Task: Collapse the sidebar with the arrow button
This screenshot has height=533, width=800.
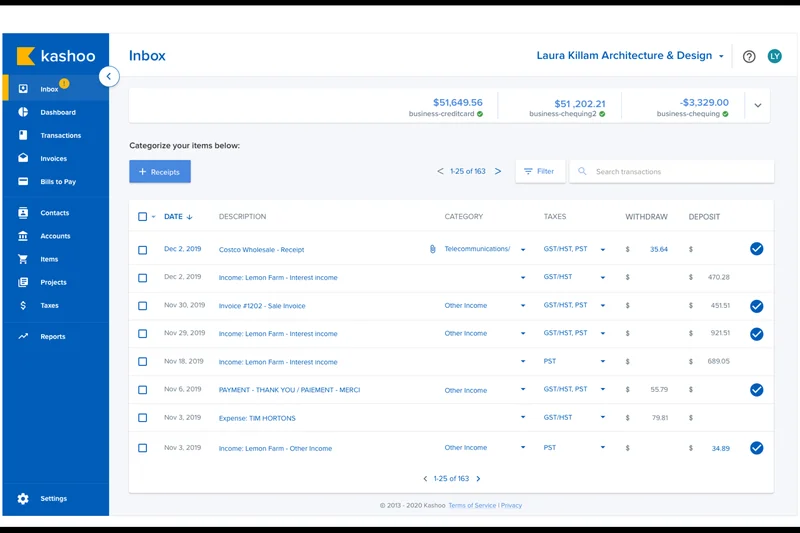Action: (x=109, y=77)
